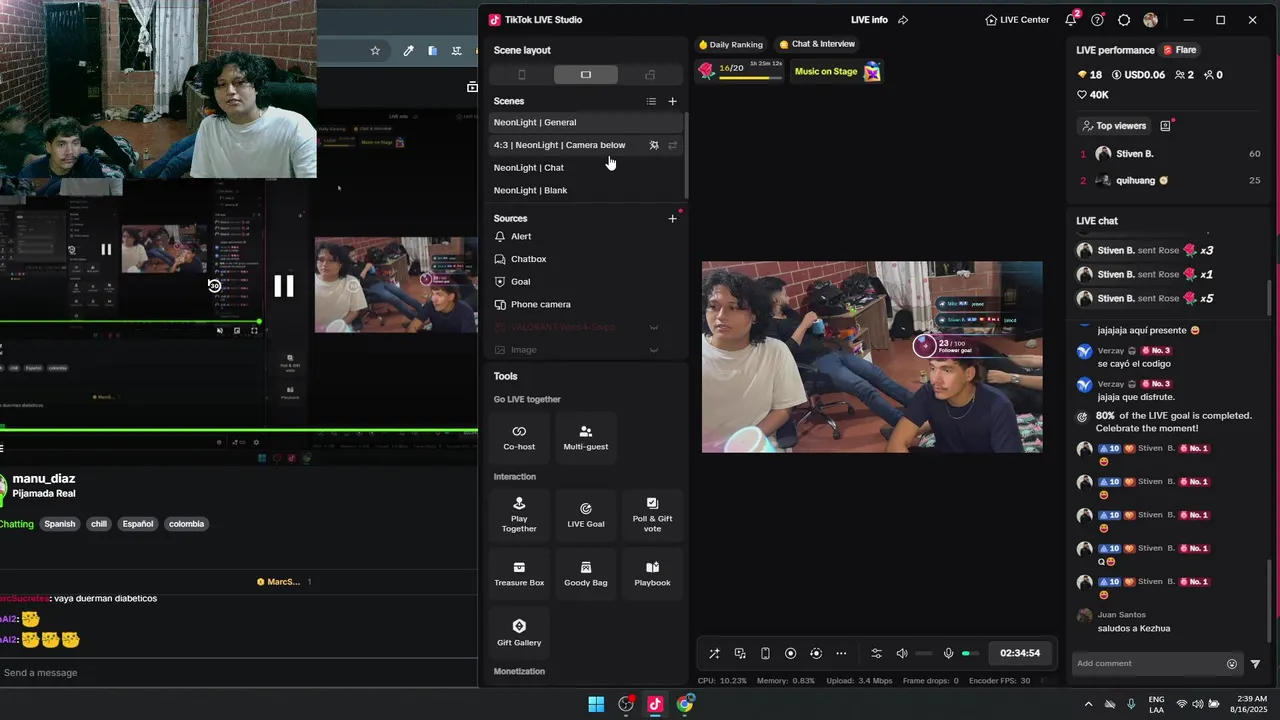Click swap arrows icon on Camera below scene
Image resolution: width=1280 pixels, height=720 pixels.
(x=673, y=145)
